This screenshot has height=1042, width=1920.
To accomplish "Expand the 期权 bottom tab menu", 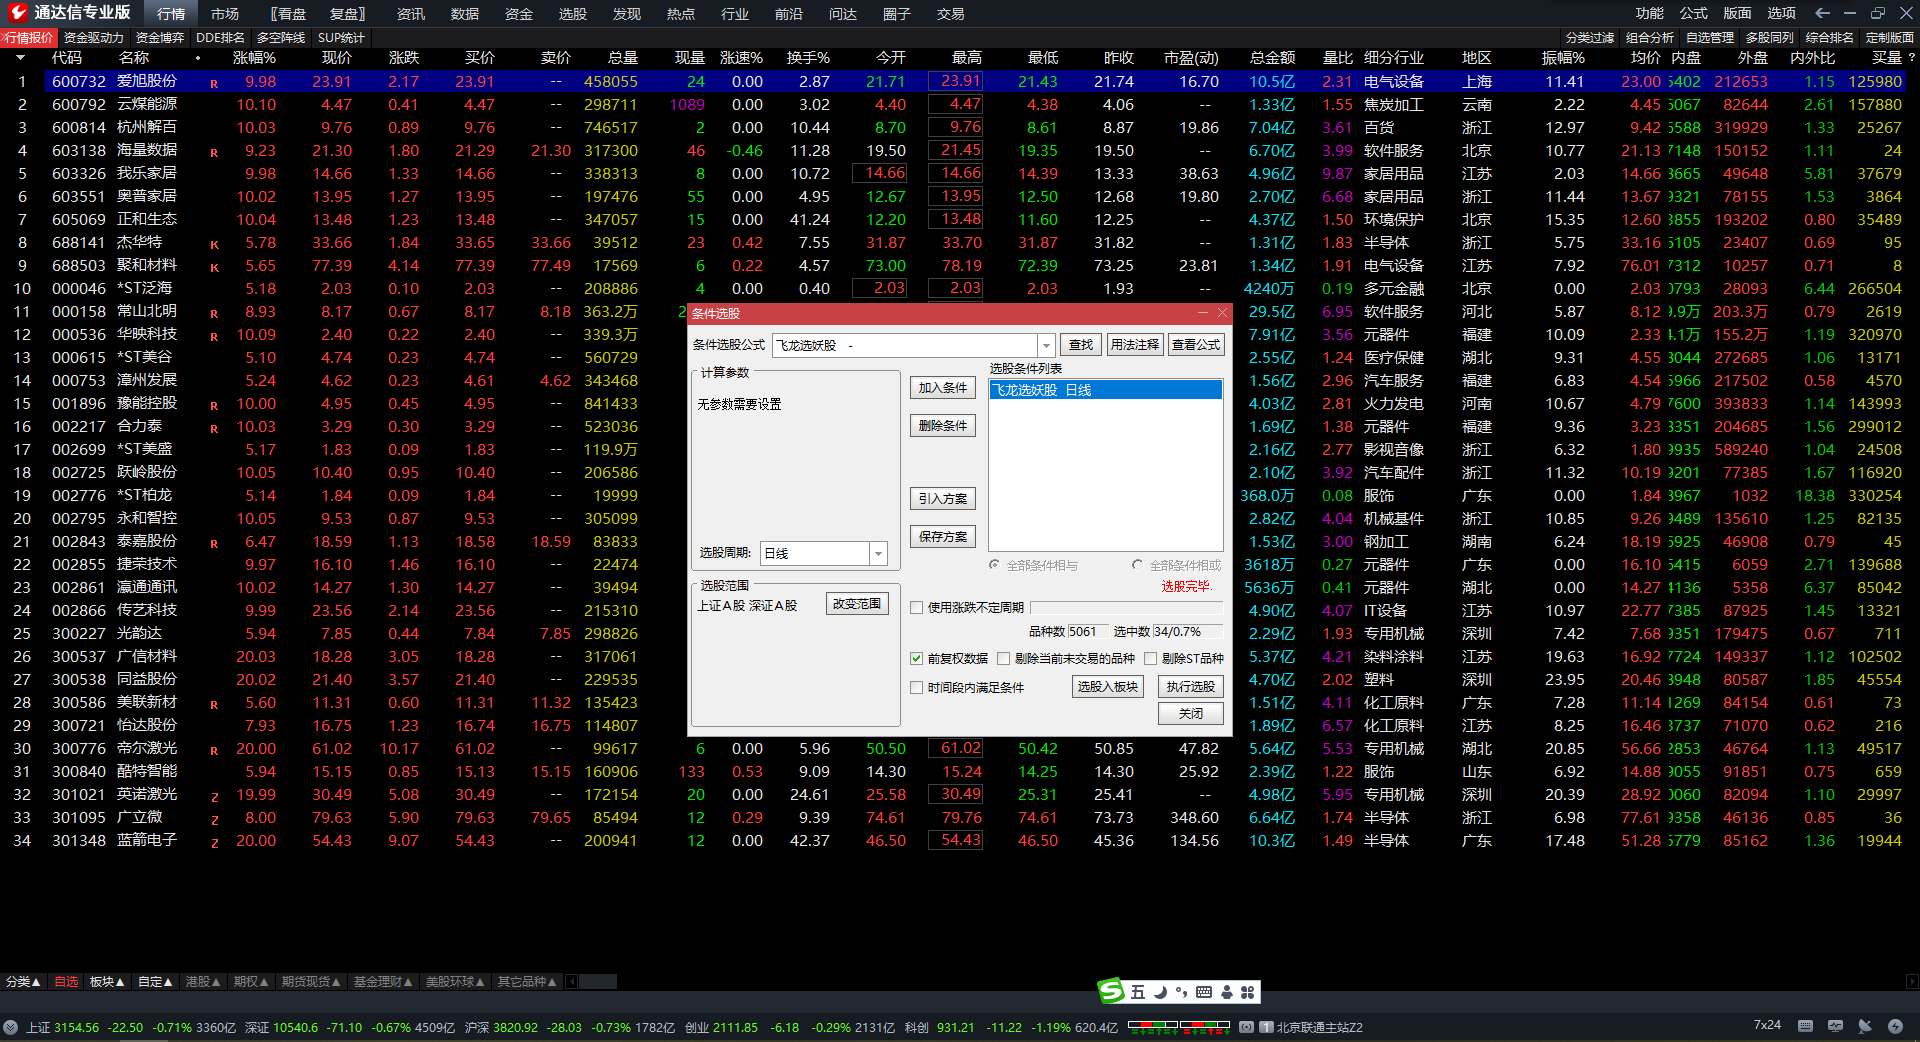I will [x=251, y=982].
